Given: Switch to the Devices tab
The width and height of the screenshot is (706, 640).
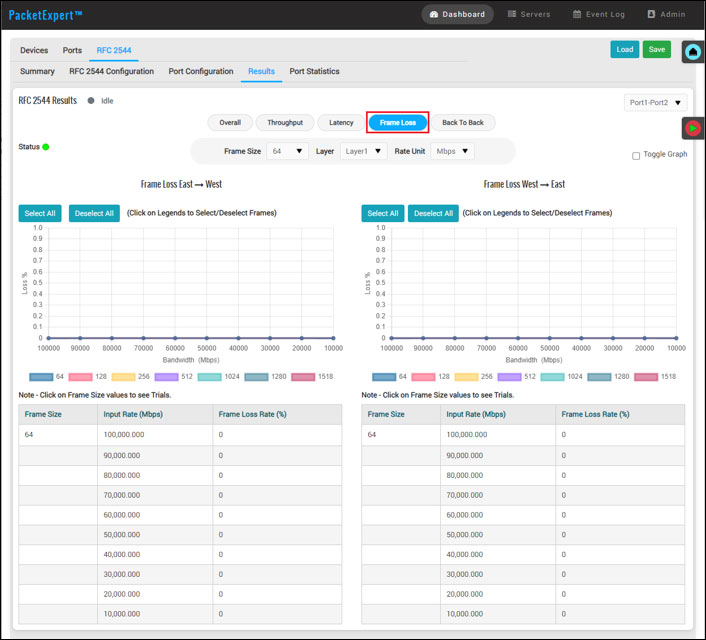Looking at the screenshot, I should pyautogui.click(x=34, y=50).
